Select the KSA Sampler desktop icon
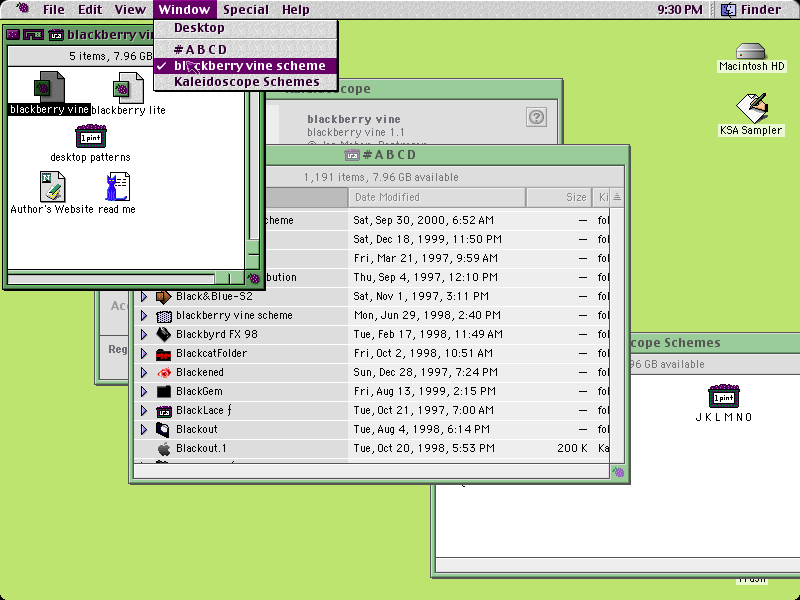The image size is (800, 600). 752,107
